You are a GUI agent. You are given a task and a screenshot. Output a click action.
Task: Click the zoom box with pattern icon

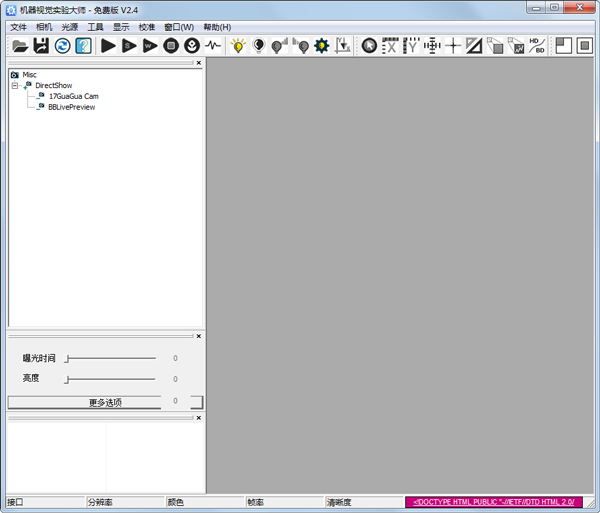(x=516, y=46)
